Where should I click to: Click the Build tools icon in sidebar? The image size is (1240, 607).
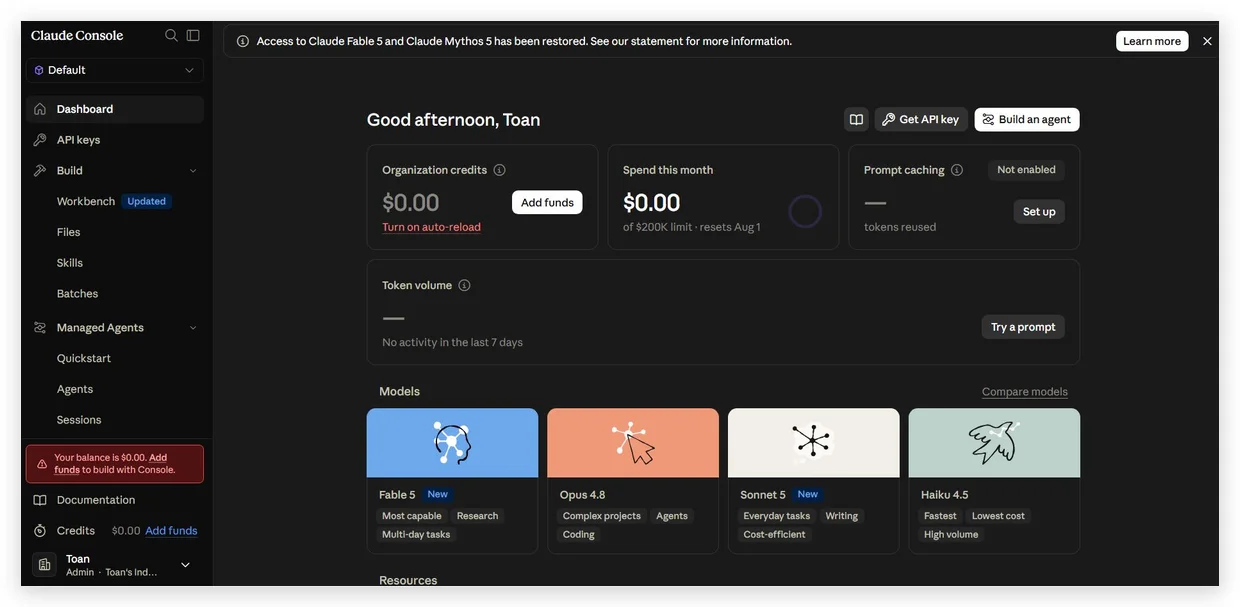pos(40,171)
